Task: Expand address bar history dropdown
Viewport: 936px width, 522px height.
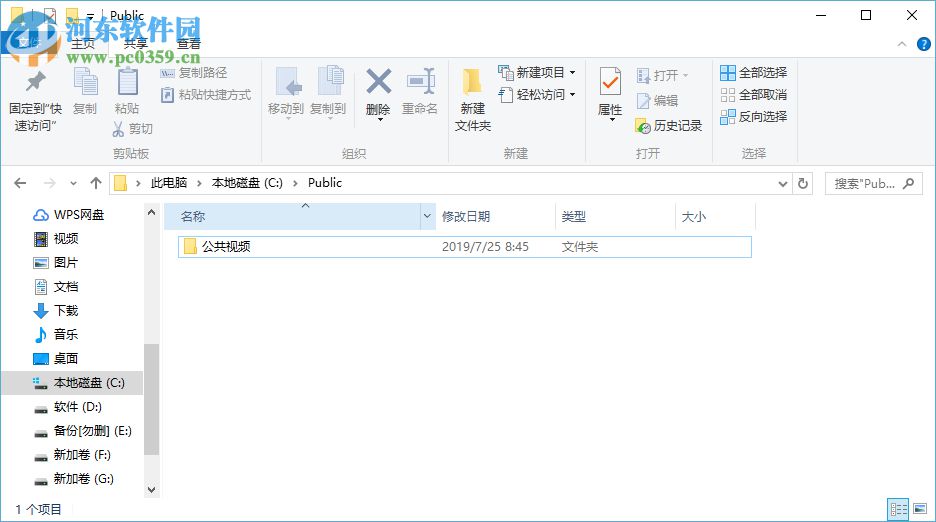Action: 783,184
